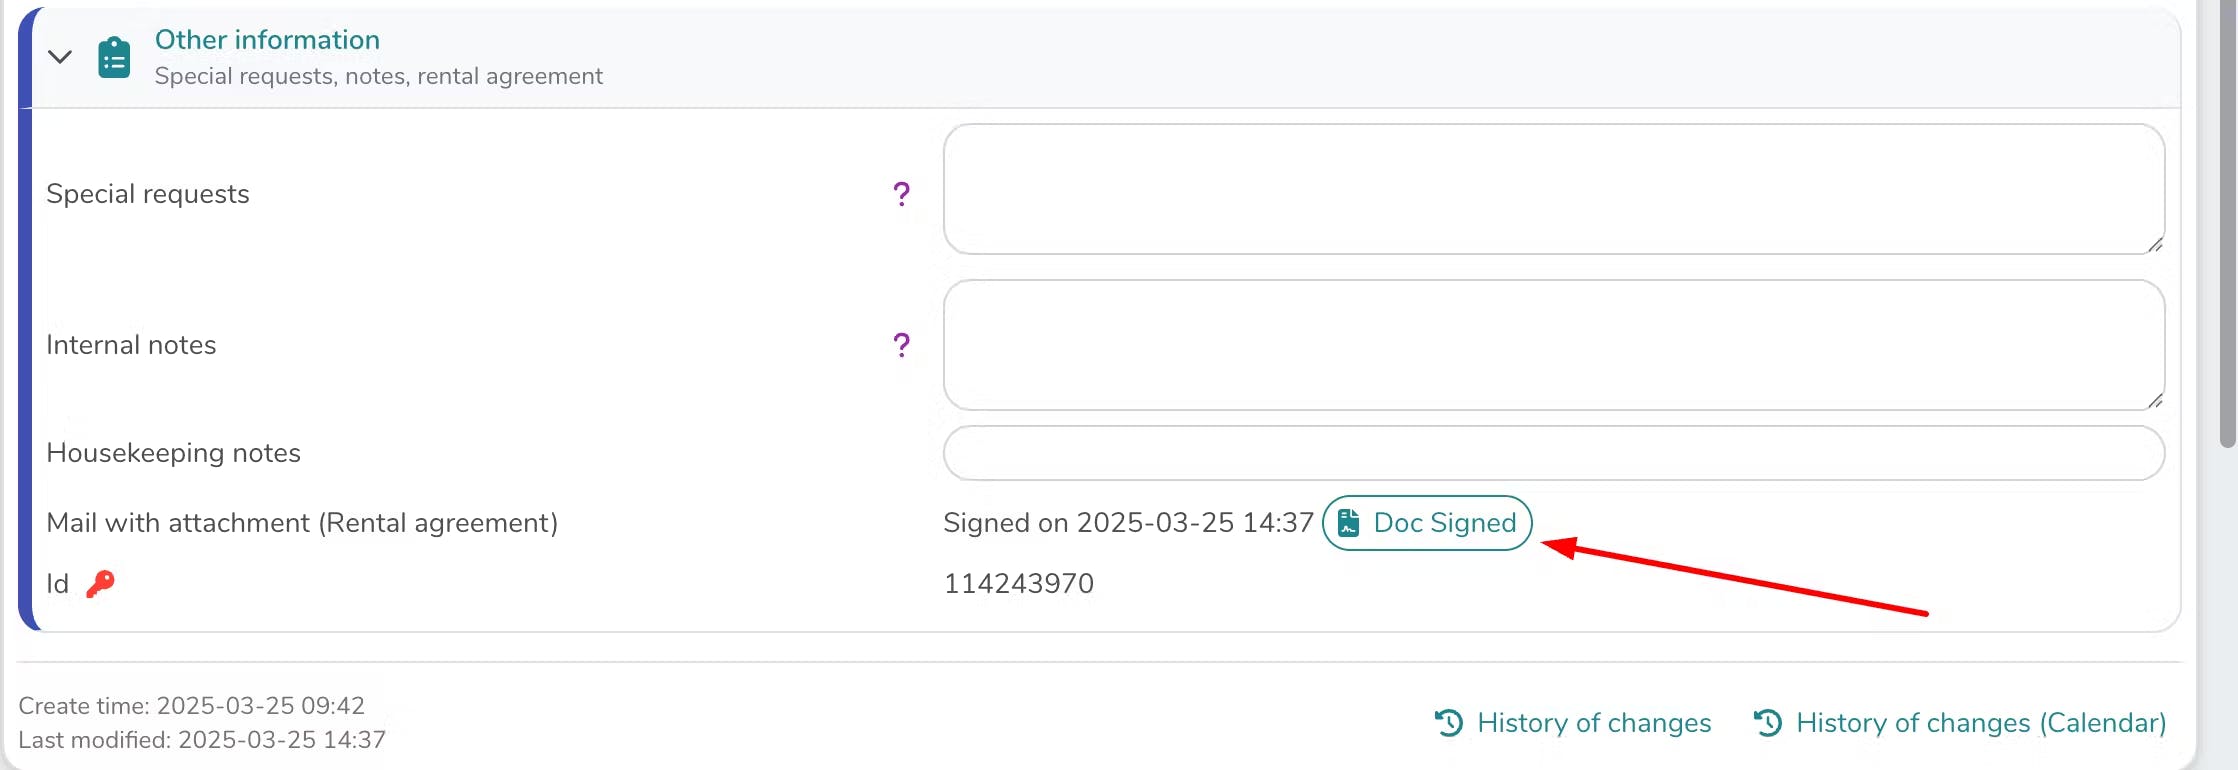Open help for Internal notes
This screenshot has width=2238, height=770.
pyautogui.click(x=901, y=345)
